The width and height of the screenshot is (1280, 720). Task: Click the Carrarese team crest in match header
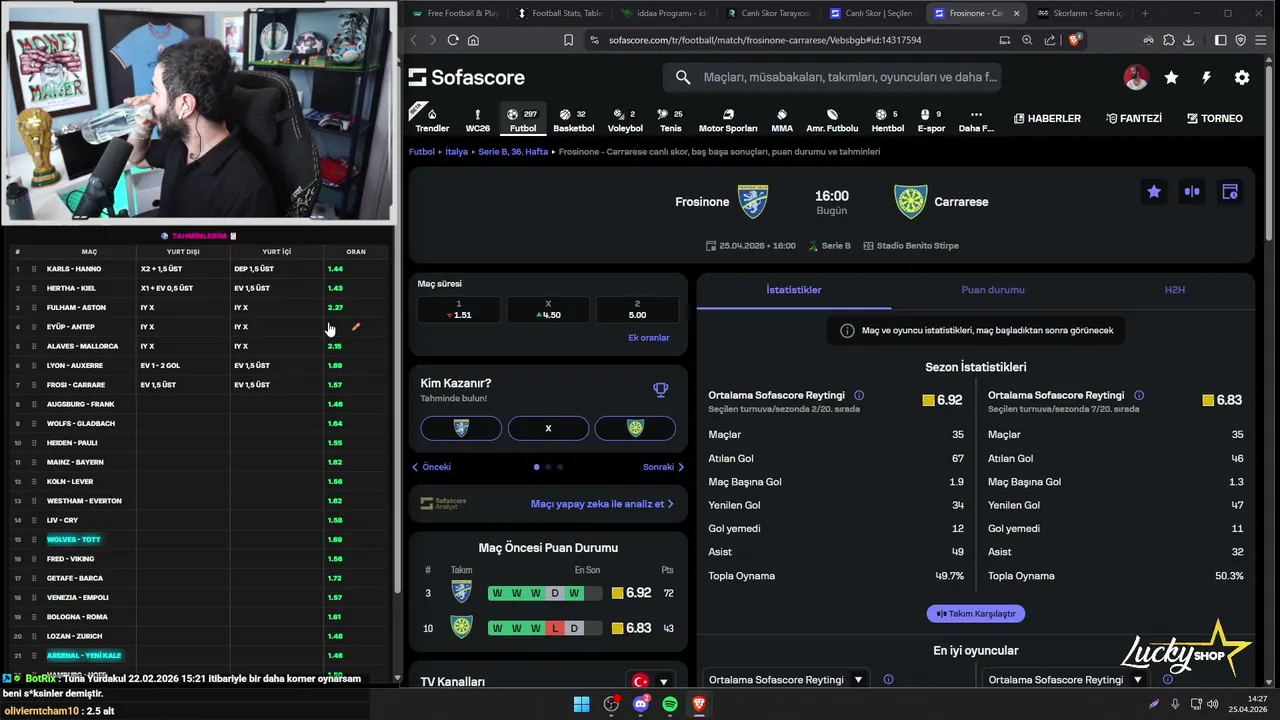(x=911, y=201)
